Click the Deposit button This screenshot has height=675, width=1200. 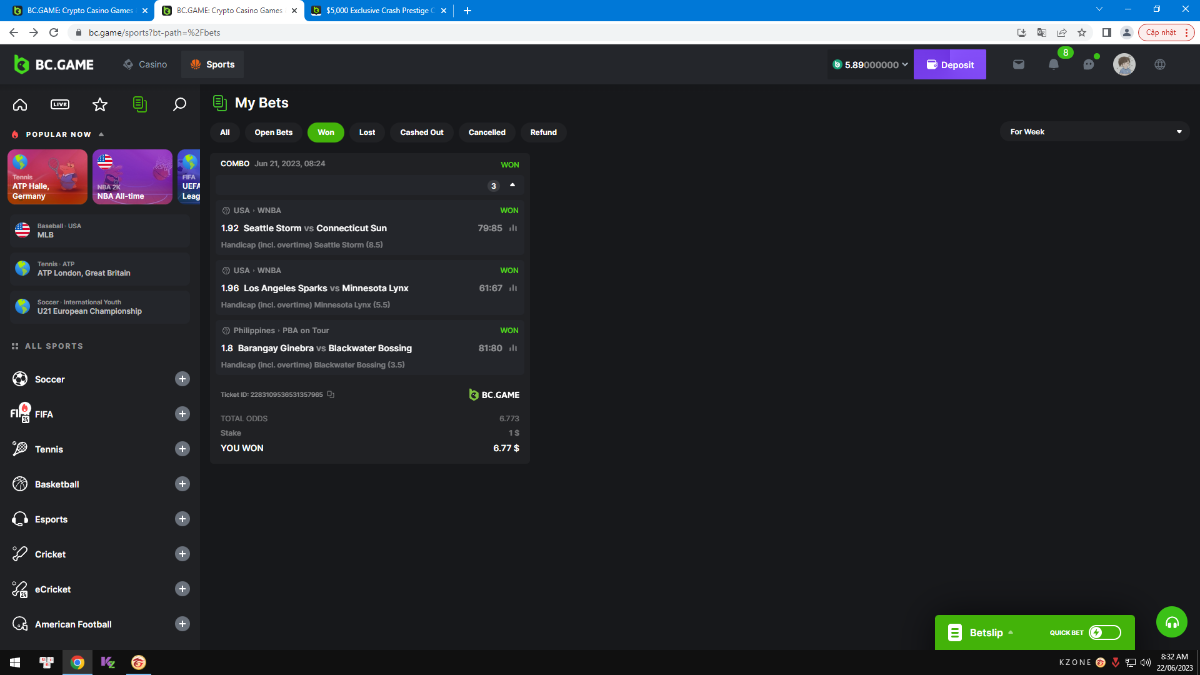coord(949,65)
